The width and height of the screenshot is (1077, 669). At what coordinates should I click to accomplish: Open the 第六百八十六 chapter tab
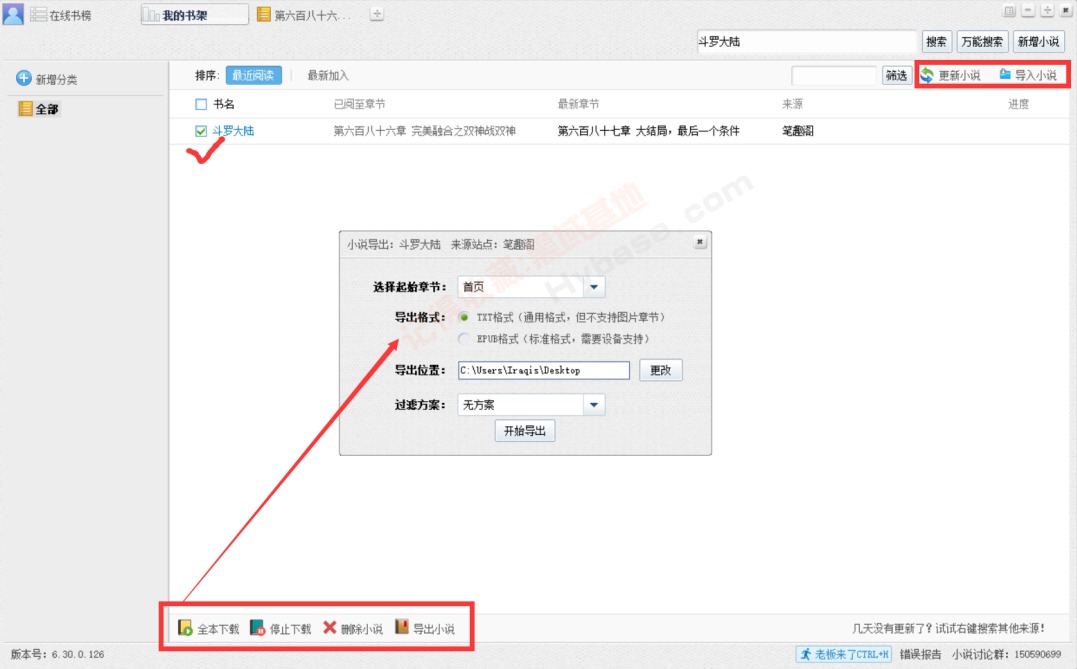point(304,14)
